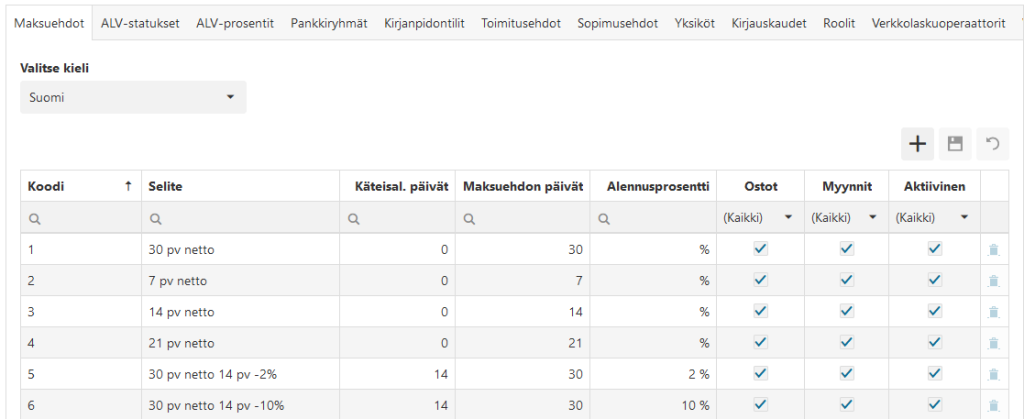
Task: Delete row 1 with the trash icon
Action: (993, 249)
